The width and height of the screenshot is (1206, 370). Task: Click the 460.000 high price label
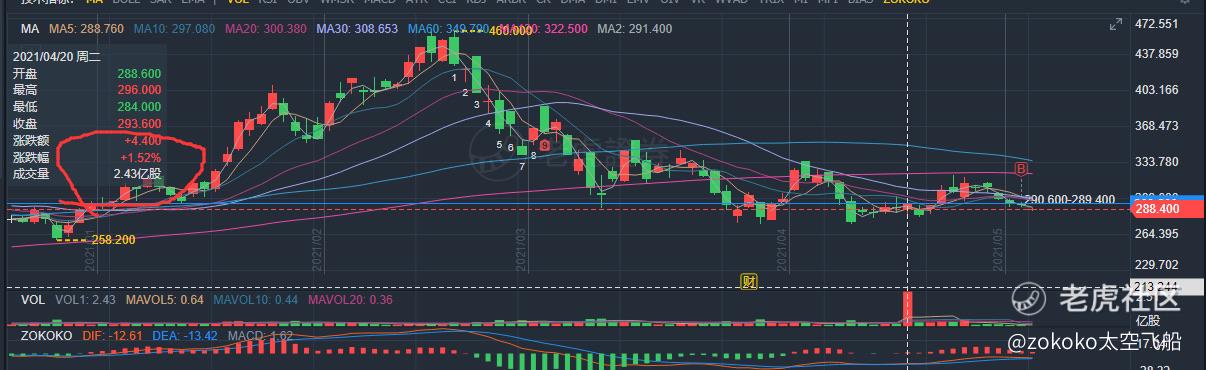coord(510,32)
